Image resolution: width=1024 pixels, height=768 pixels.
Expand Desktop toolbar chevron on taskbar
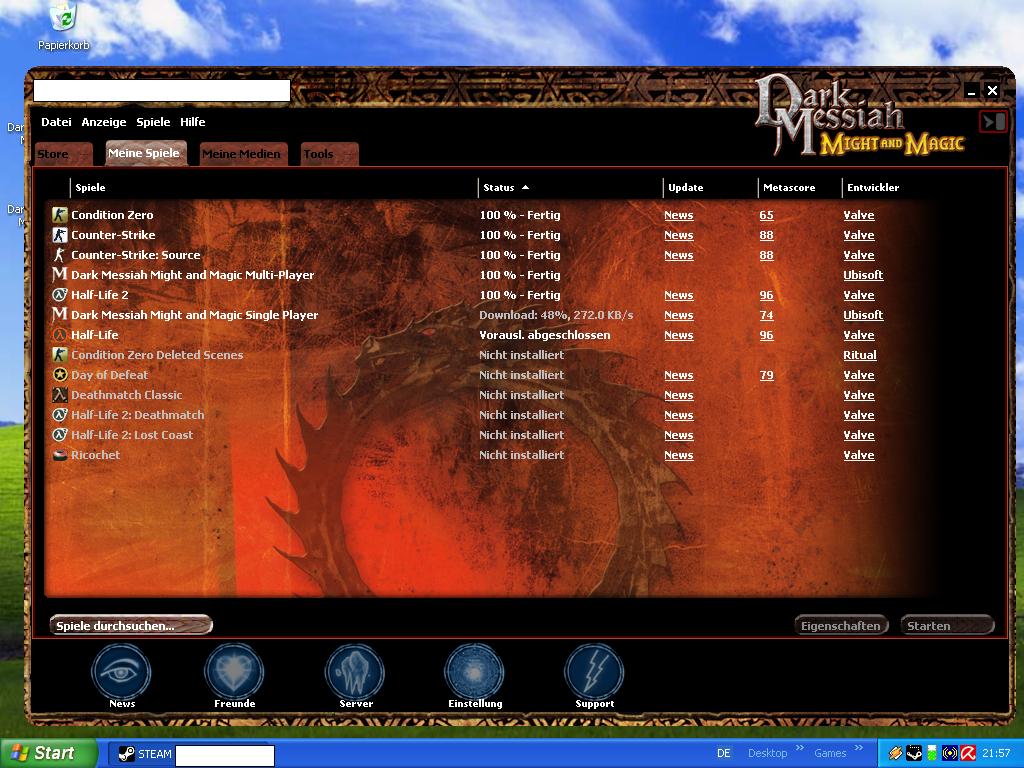pyautogui.click(x=799, y=748)
